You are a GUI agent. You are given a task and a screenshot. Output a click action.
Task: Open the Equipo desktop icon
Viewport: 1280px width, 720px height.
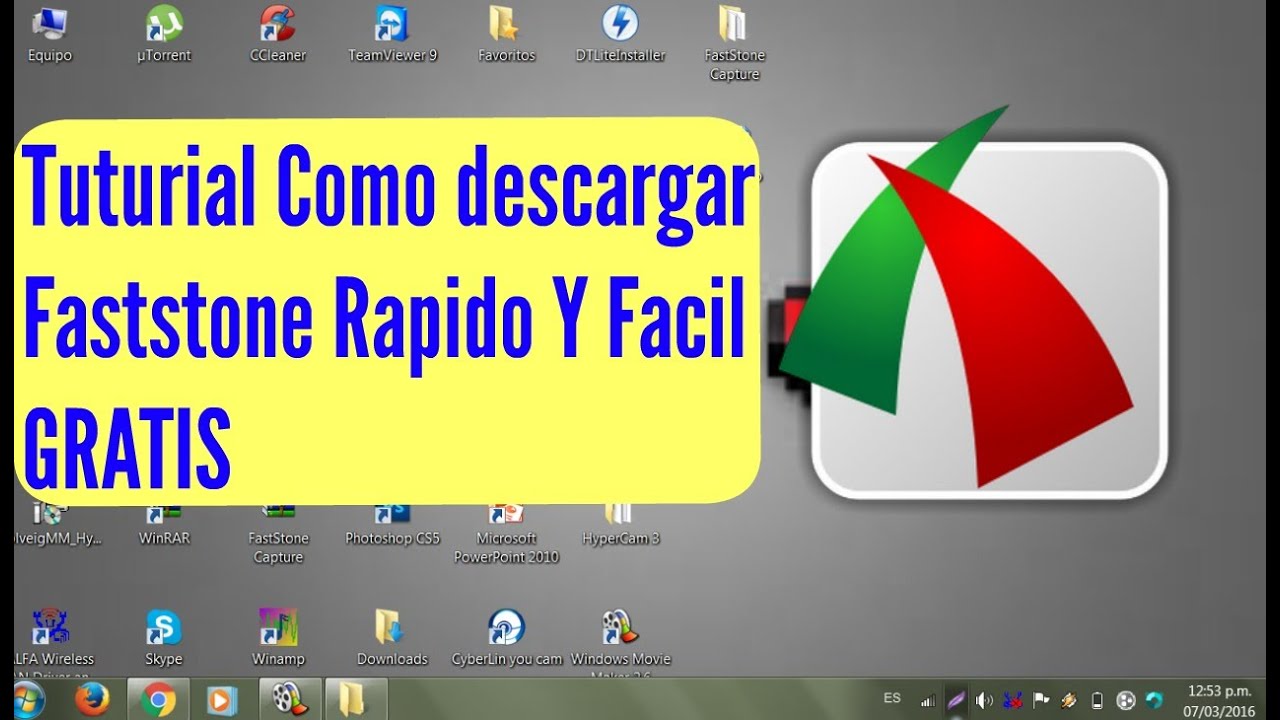coord(49,33)
